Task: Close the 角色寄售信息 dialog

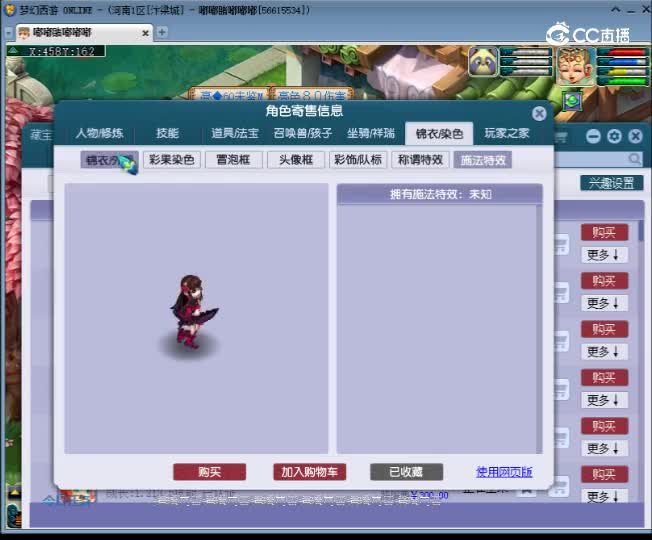Action: pos(539,113)
